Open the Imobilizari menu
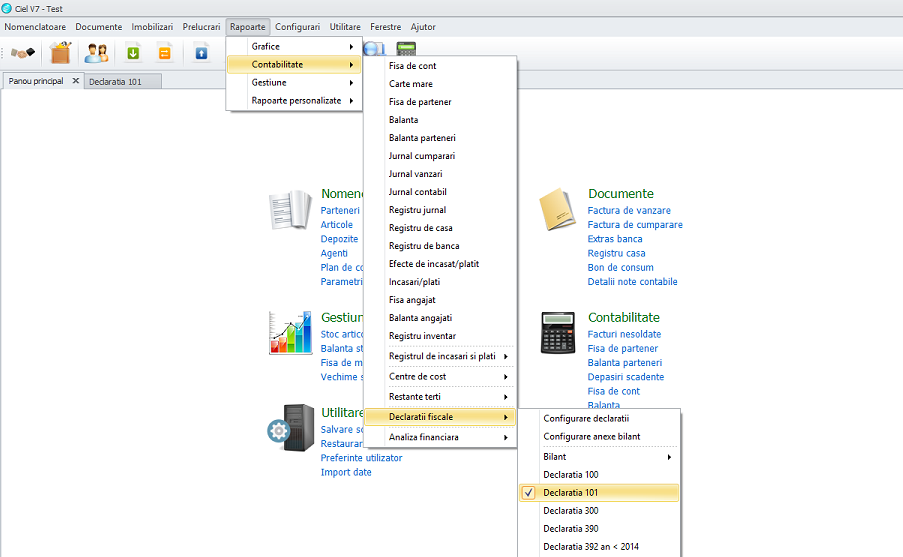 pos(152,26)
